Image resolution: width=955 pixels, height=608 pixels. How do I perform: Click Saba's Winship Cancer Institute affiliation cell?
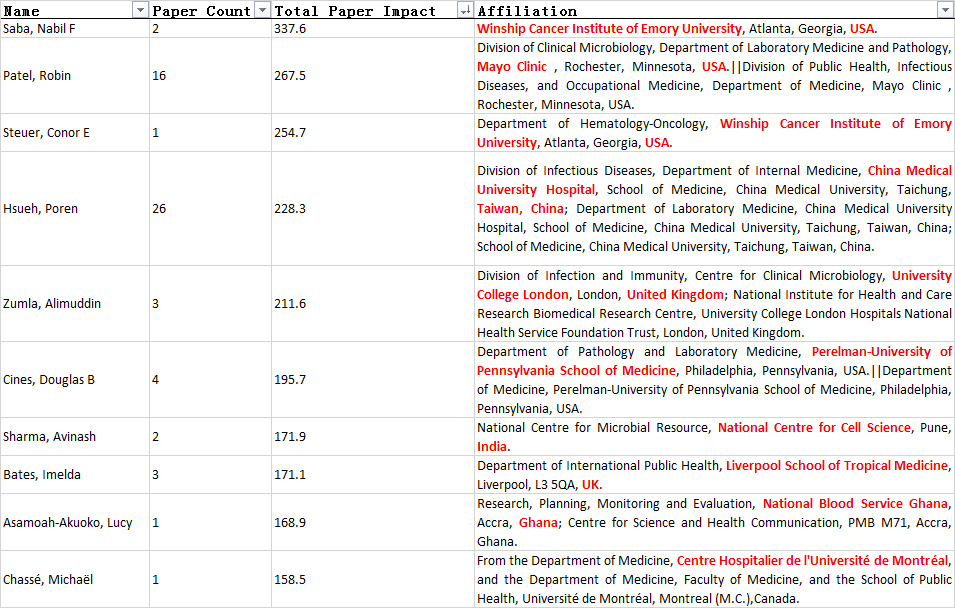tap(714, 29)
